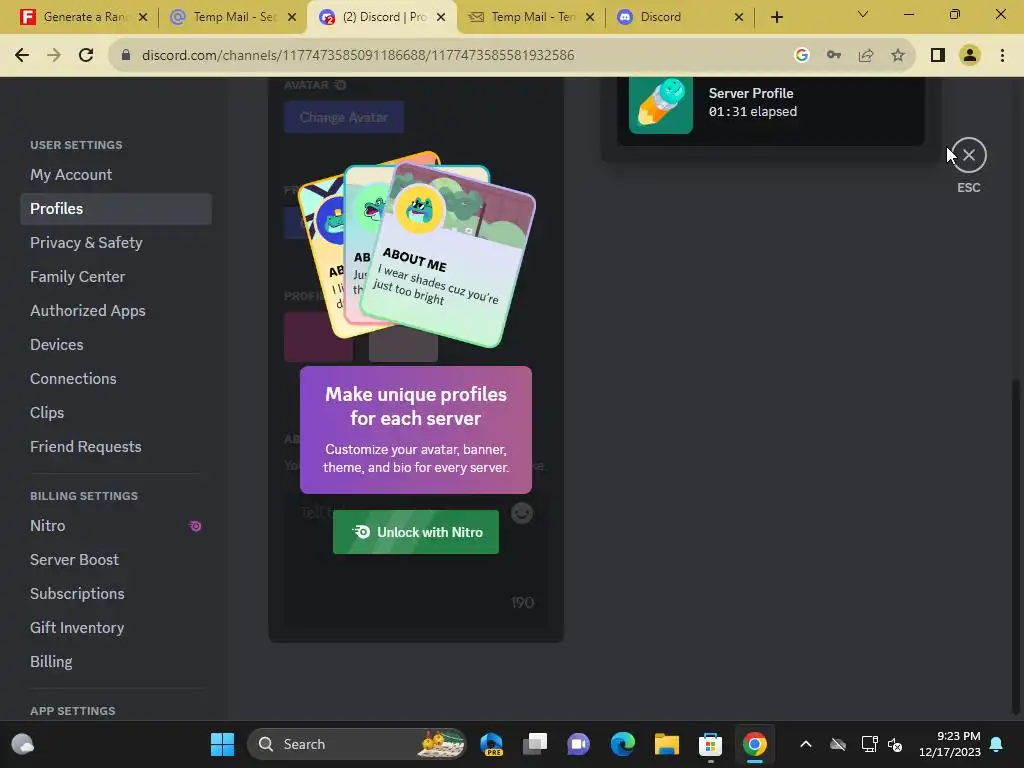
Task: Close the active Discord Profile tab
Action: (441, 17)
